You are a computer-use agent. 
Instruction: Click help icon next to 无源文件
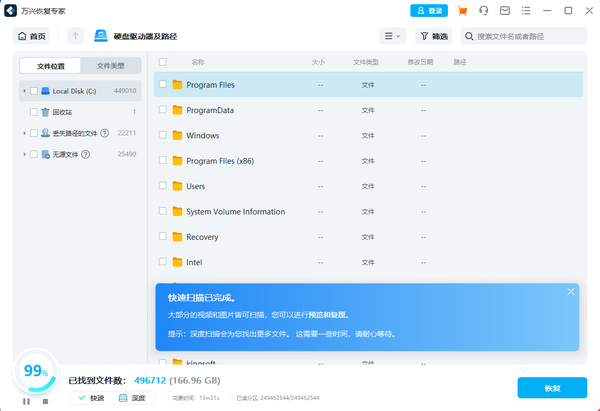85,154
